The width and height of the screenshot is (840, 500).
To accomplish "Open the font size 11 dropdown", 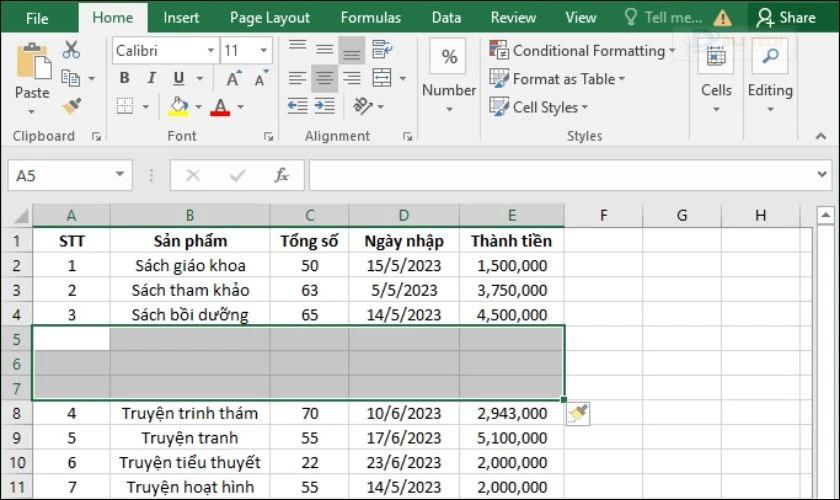I will coord(264,50).
